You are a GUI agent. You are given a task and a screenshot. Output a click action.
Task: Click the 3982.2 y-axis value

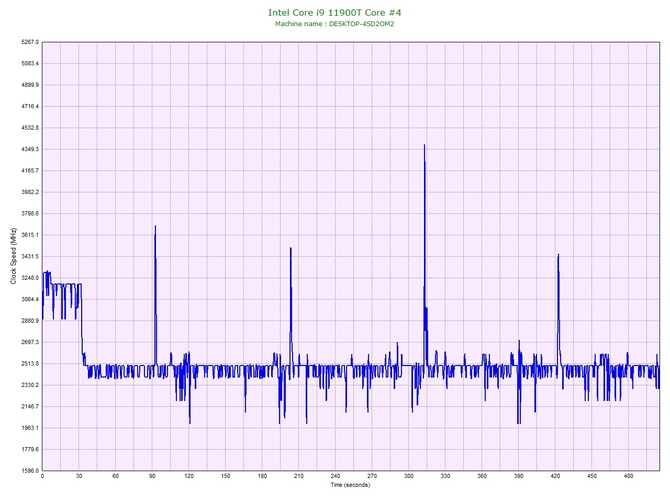pyautogui.click(x=30, y=192)
